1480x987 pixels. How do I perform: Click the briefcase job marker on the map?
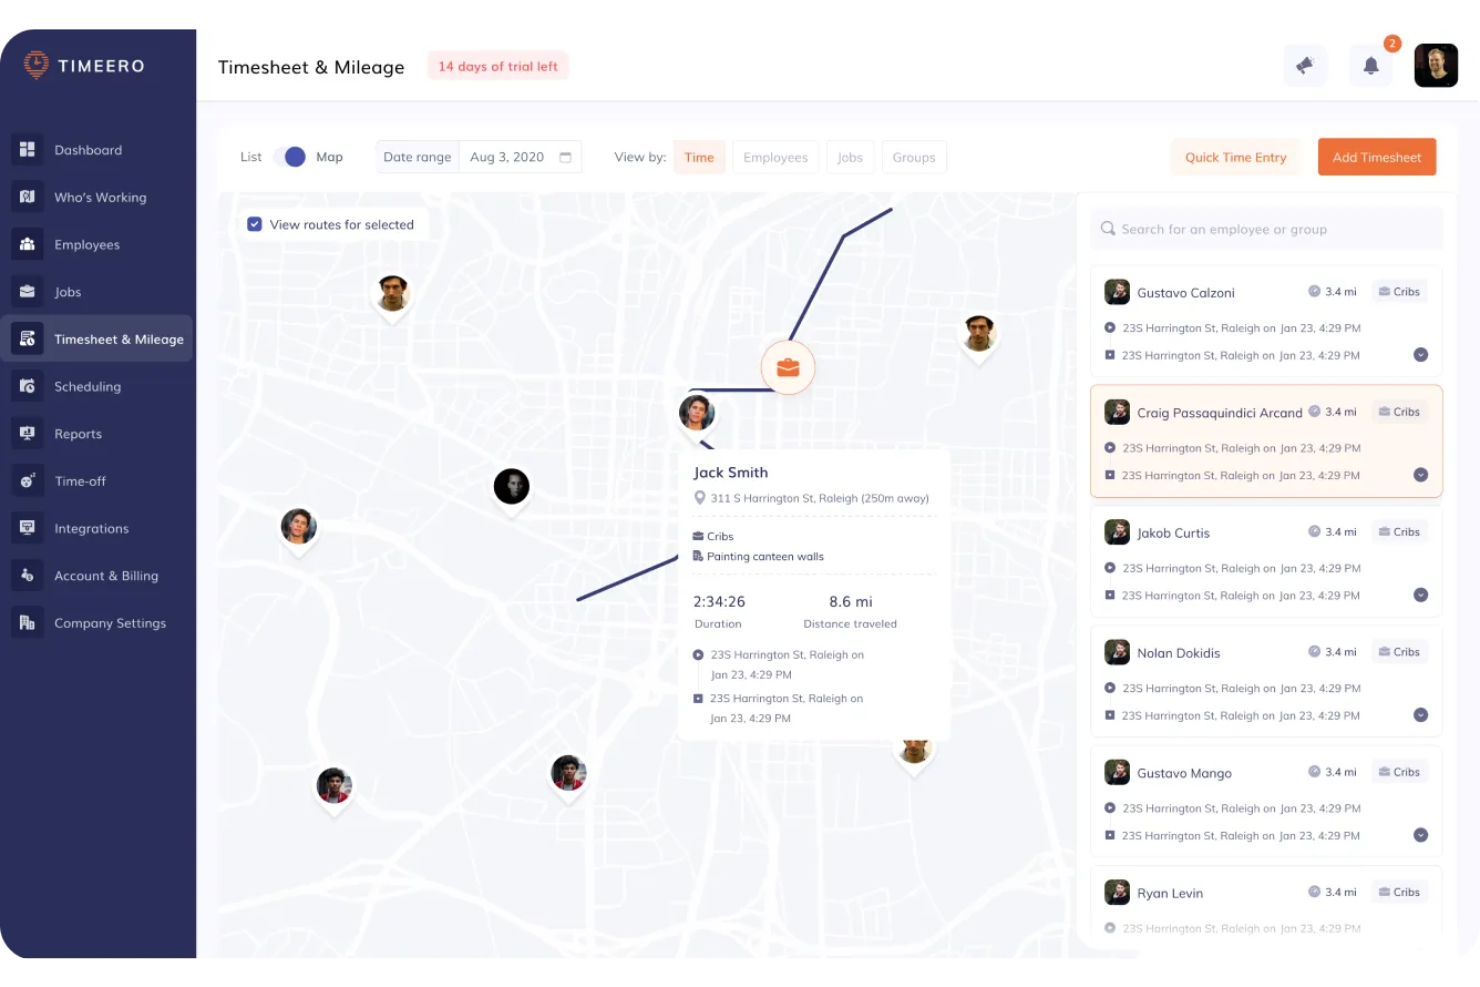point(788,367)
